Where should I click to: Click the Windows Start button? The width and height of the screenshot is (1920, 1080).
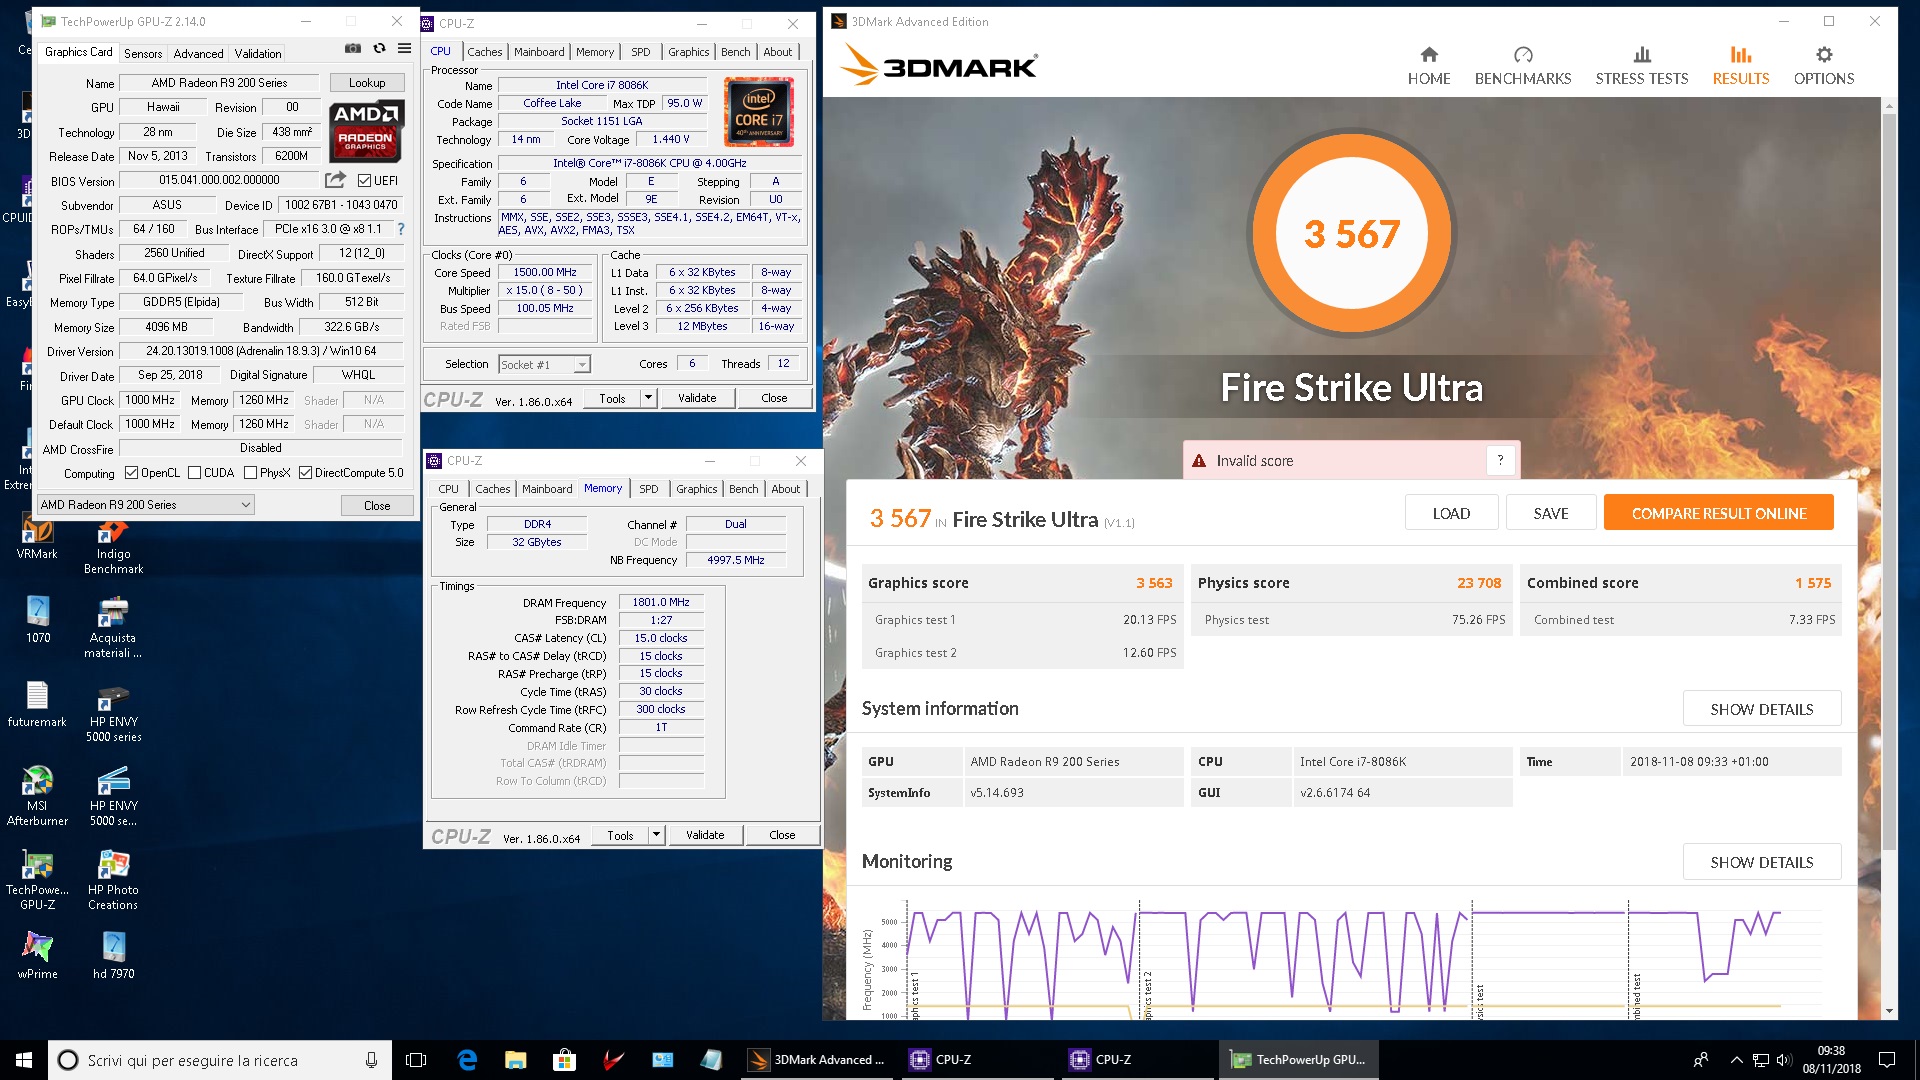tap(24, 1060)
